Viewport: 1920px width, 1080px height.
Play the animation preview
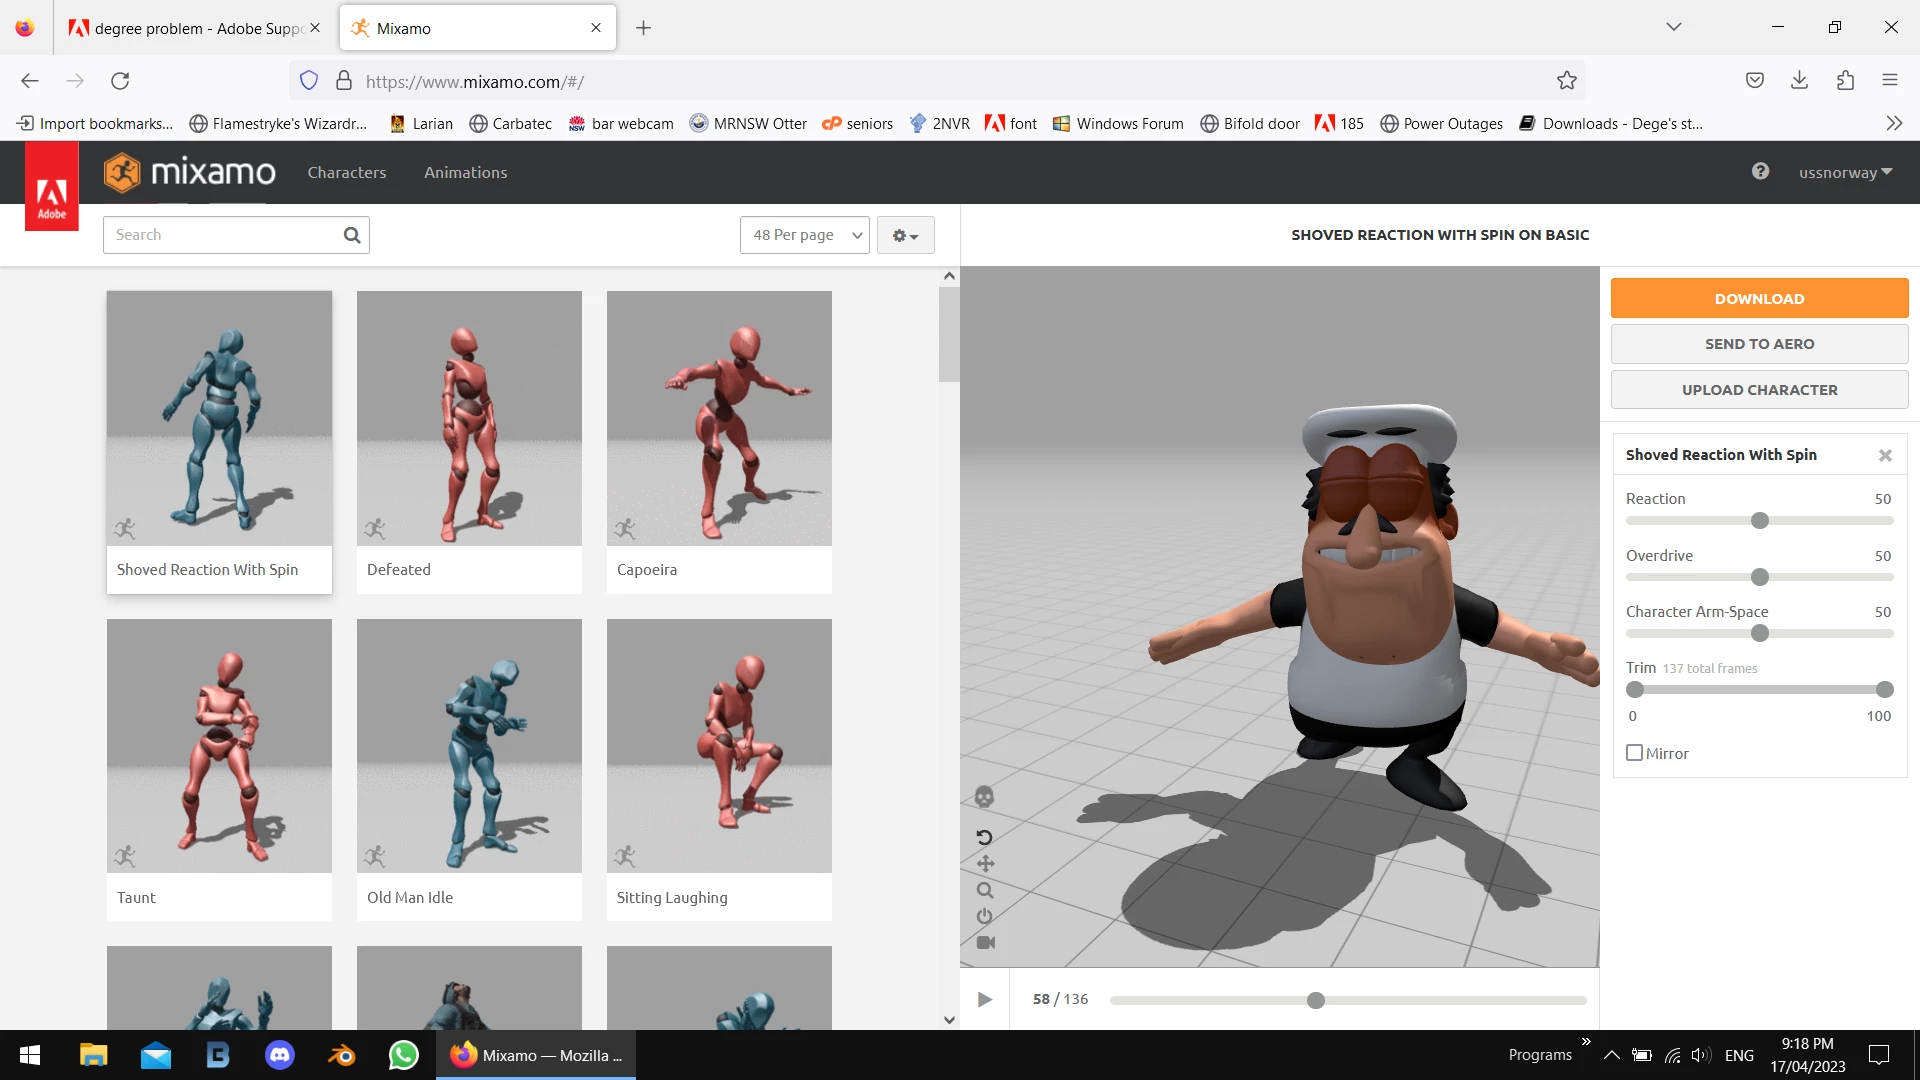[x=985, y=999]
